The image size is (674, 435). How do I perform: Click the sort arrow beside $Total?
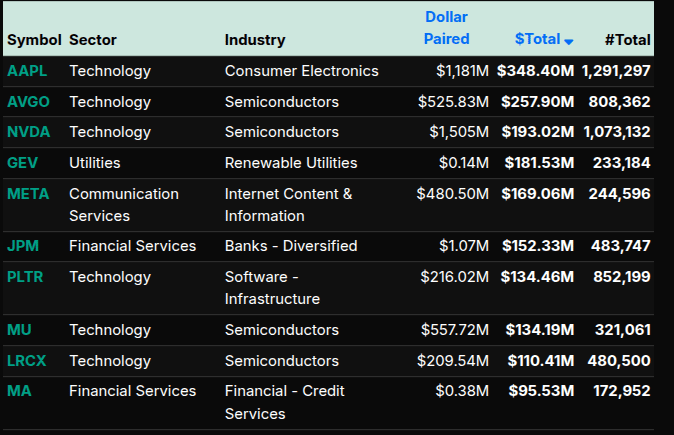point(569,41)
